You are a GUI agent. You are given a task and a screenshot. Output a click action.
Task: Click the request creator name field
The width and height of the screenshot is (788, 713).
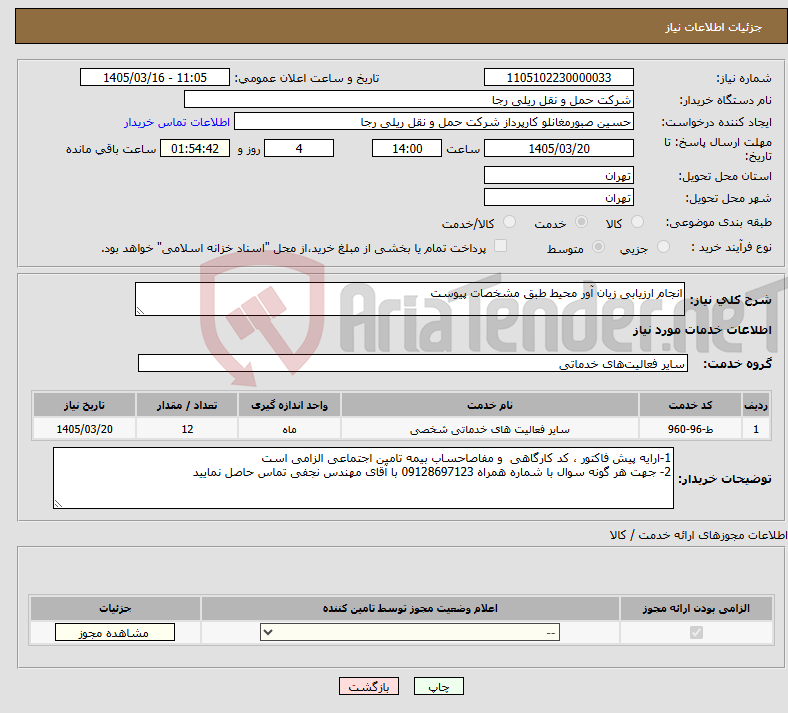click(x=434, y=122)
